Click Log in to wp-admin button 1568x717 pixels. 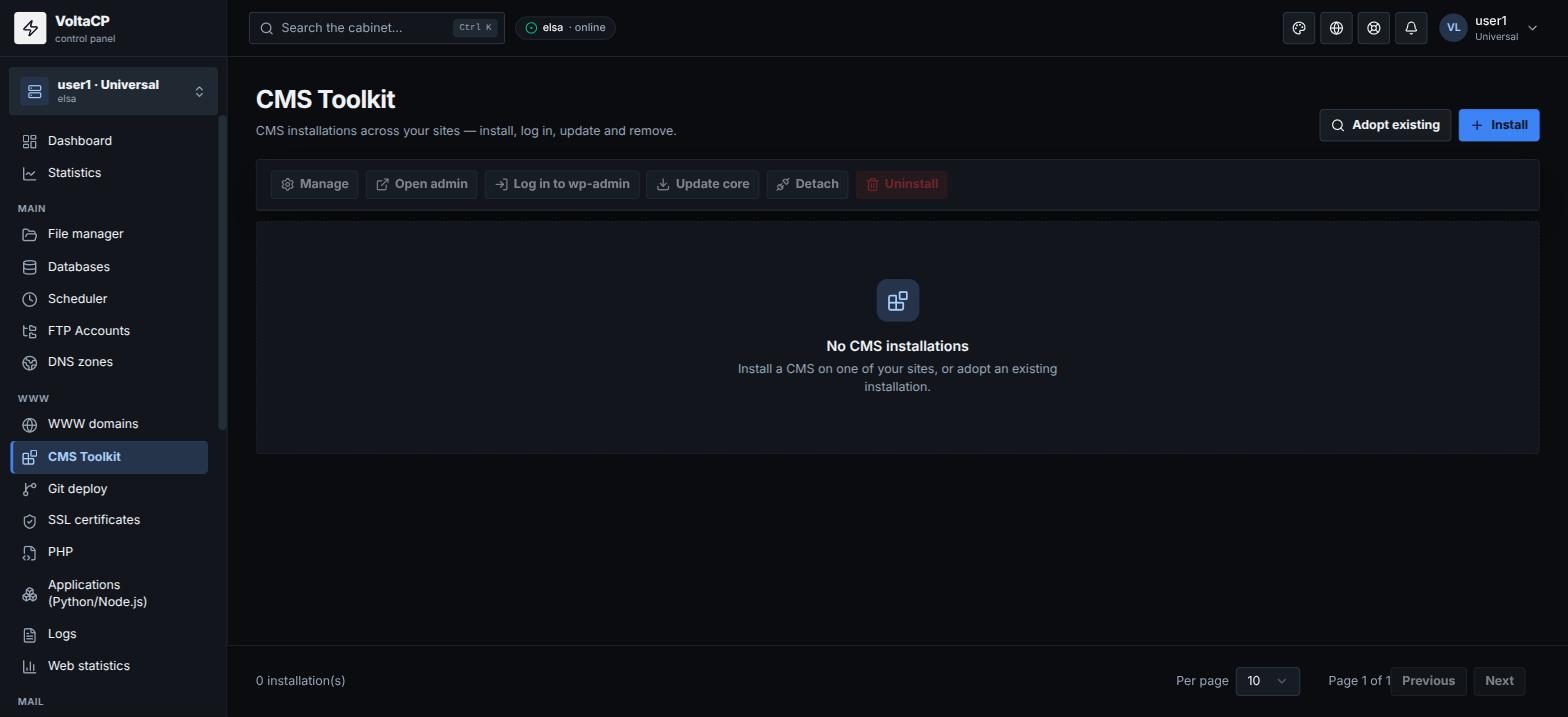coord(562,184)
